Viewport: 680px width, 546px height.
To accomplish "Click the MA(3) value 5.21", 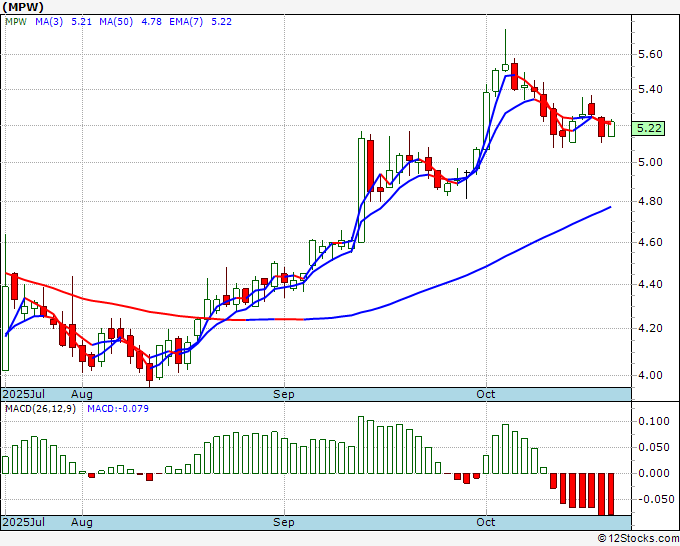I will click(82, 22).
